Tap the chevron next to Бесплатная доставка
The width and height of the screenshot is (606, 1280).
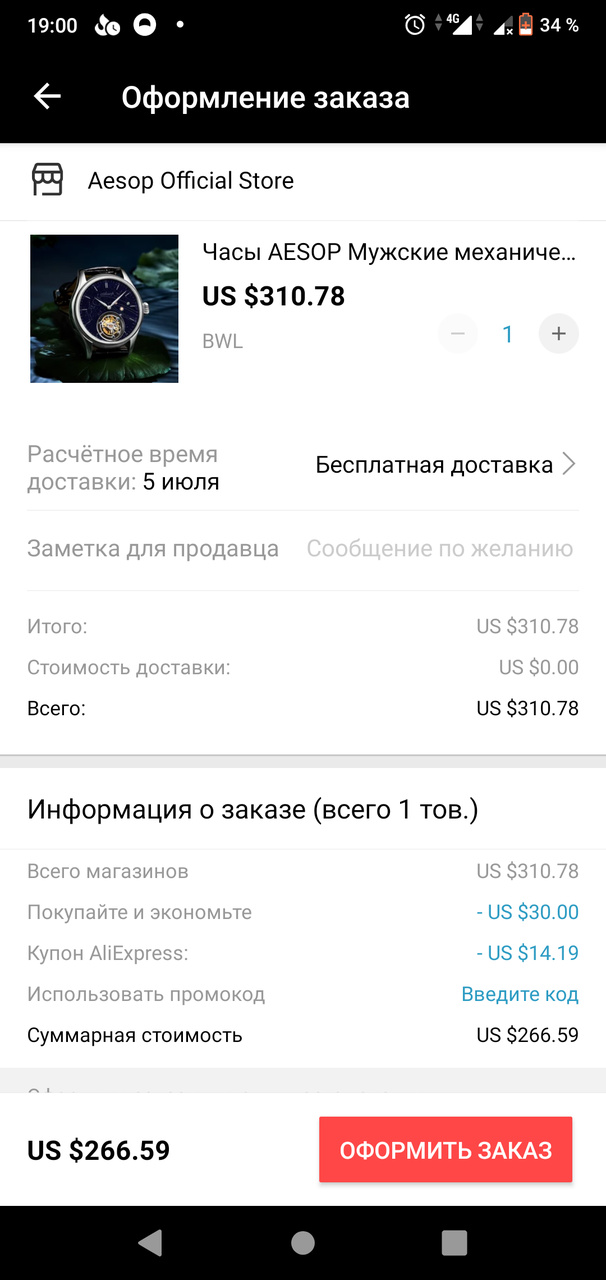tap(569, 465)
